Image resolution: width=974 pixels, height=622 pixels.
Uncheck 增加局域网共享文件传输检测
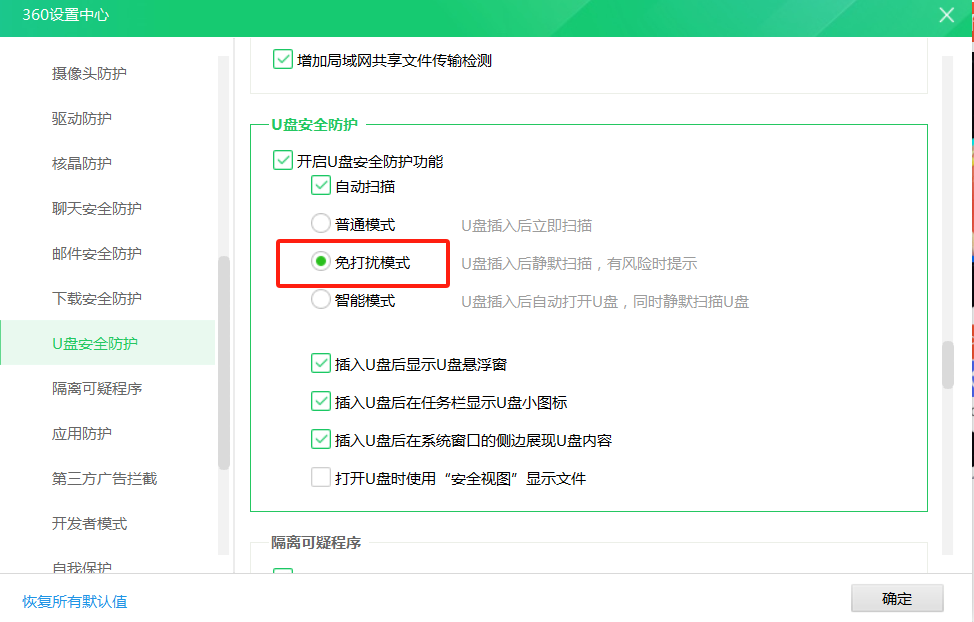click(283, 60)
